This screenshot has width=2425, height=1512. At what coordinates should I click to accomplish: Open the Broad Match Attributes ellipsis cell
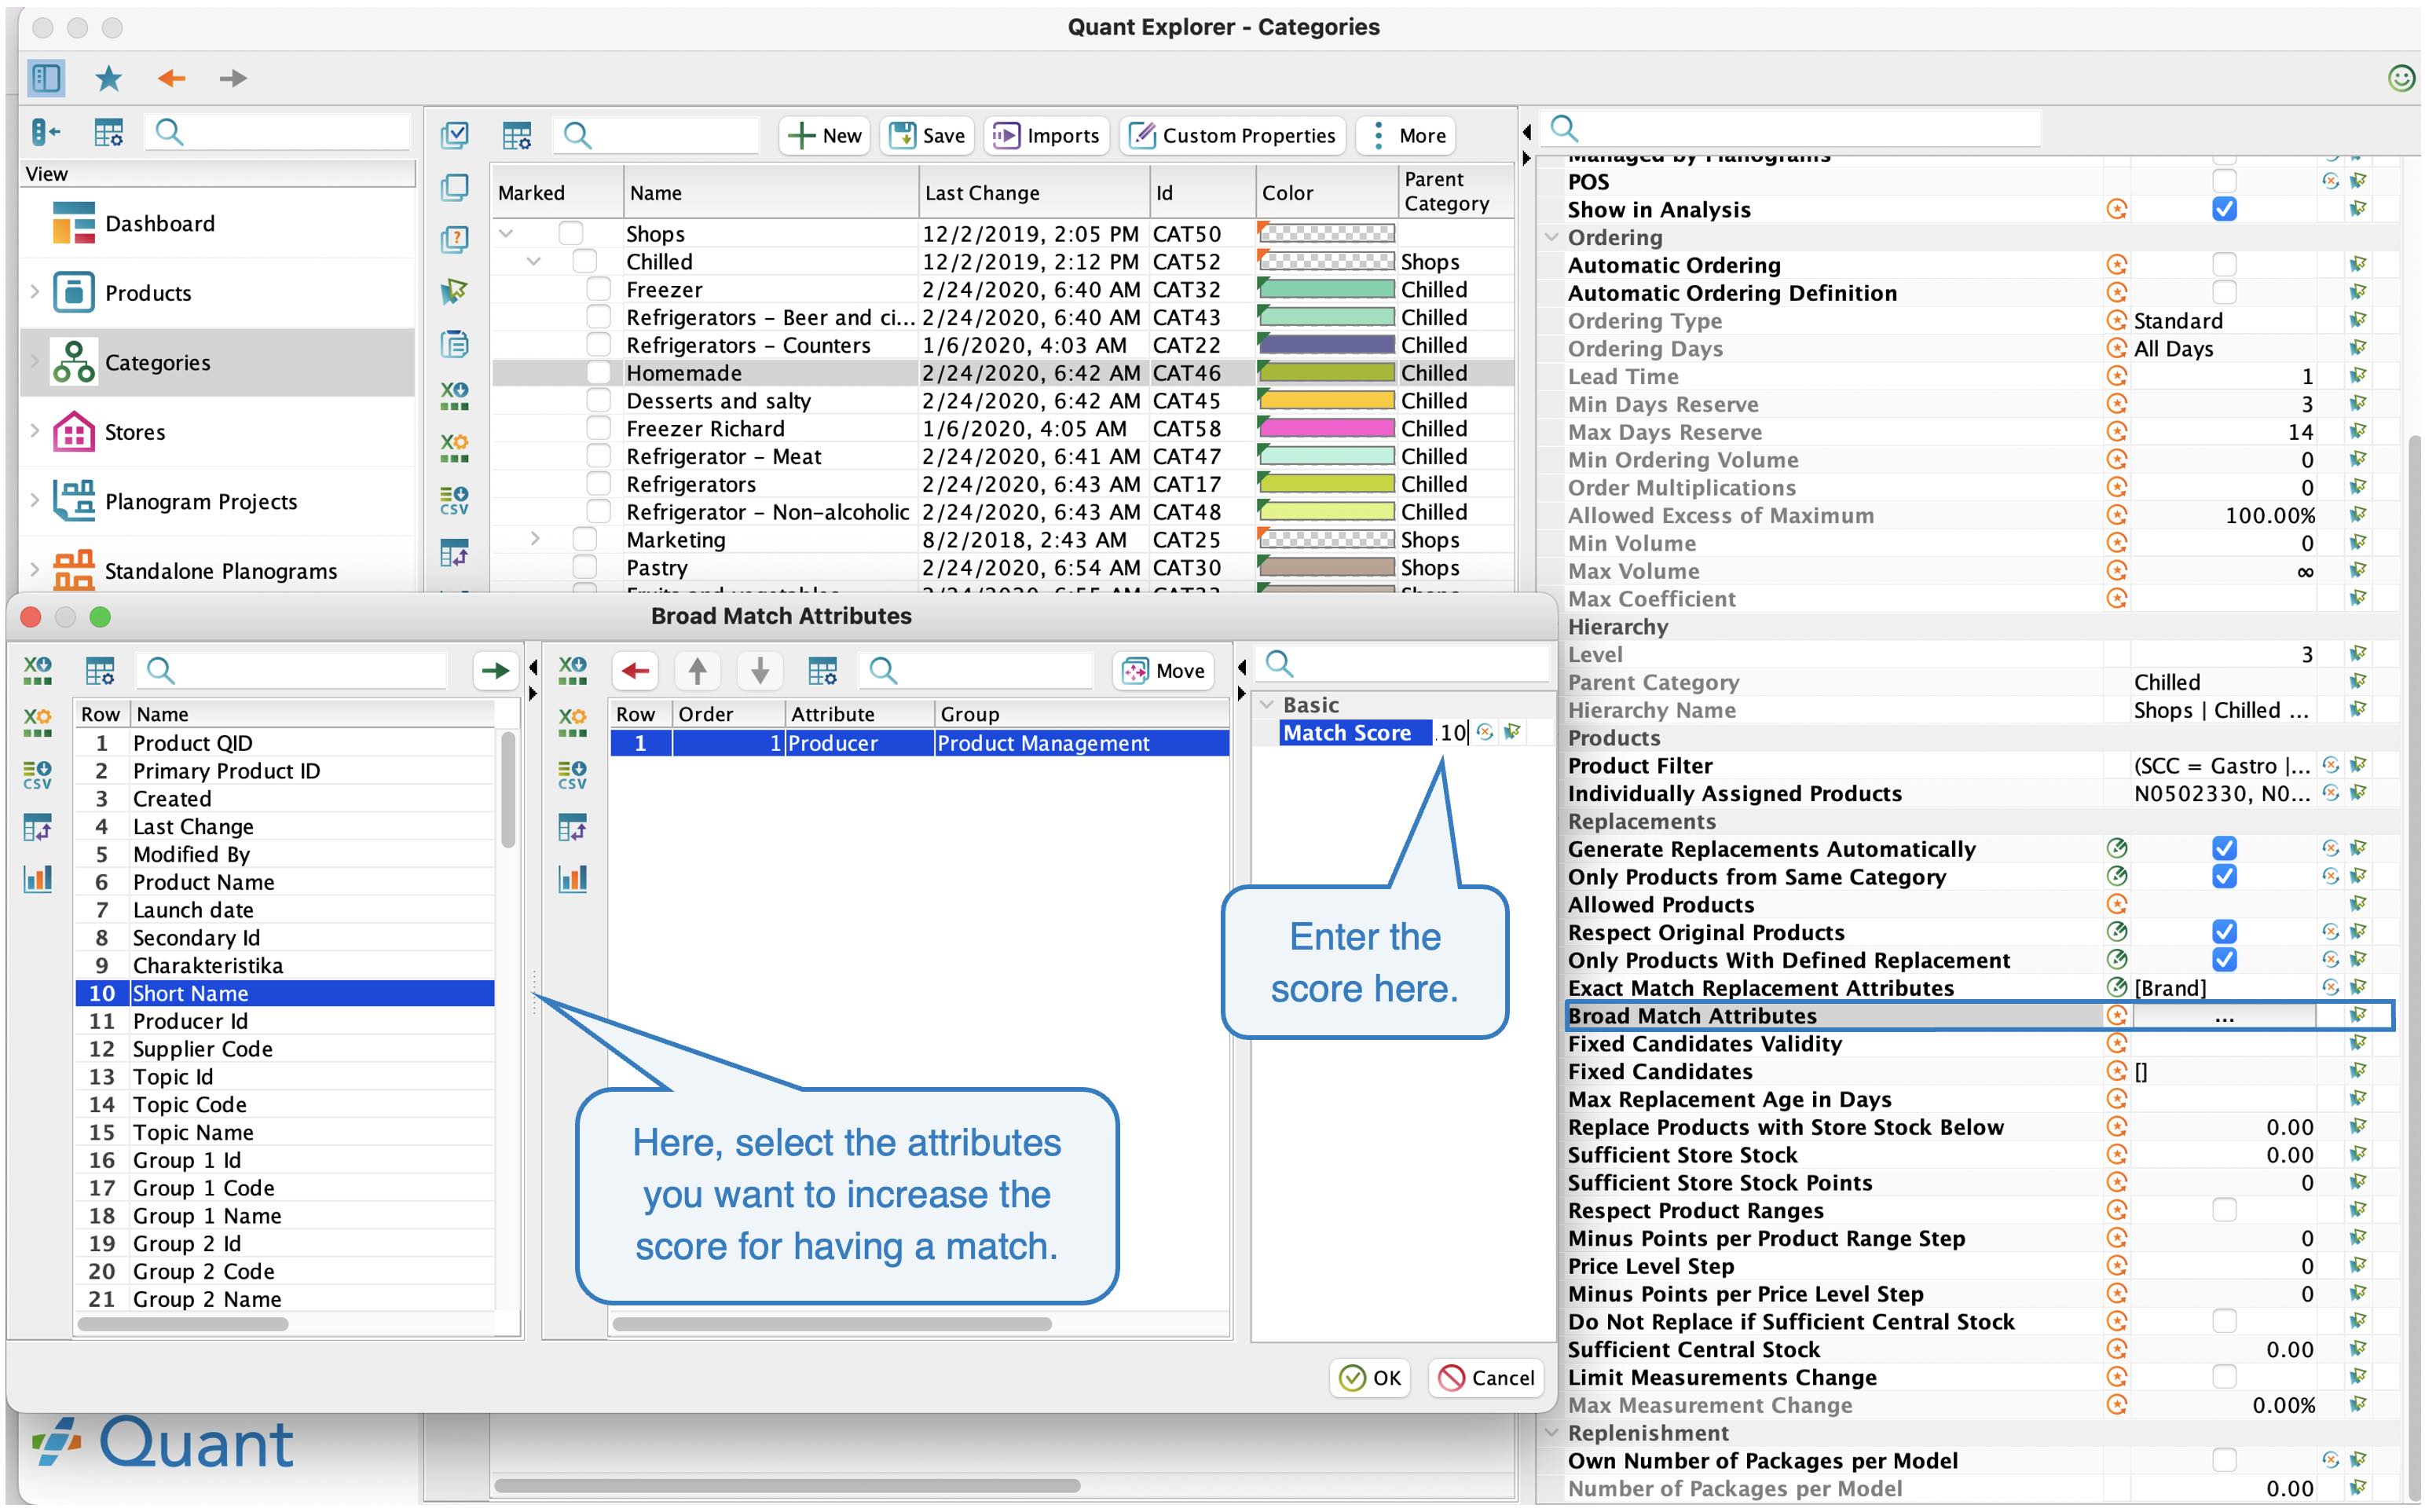click(2224, 1016)
